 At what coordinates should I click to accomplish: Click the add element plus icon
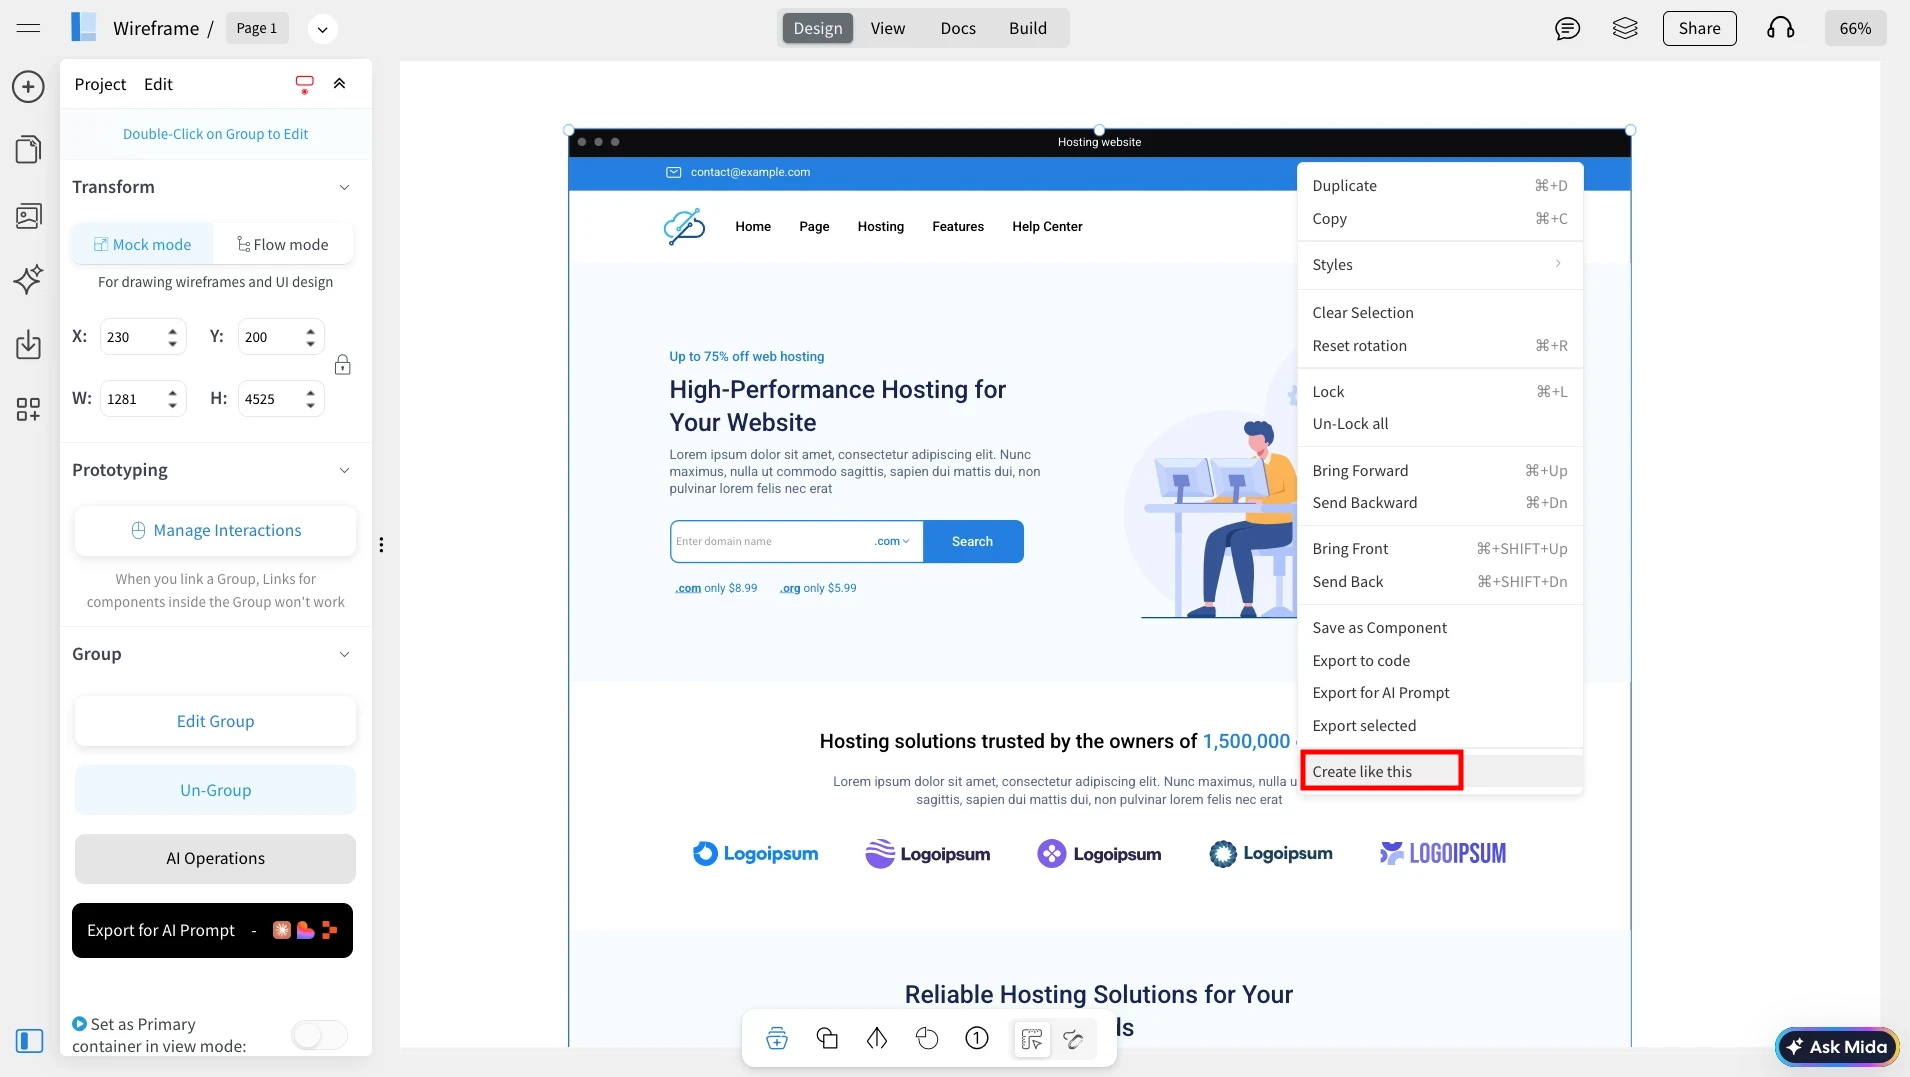click(x=28, y=87)
